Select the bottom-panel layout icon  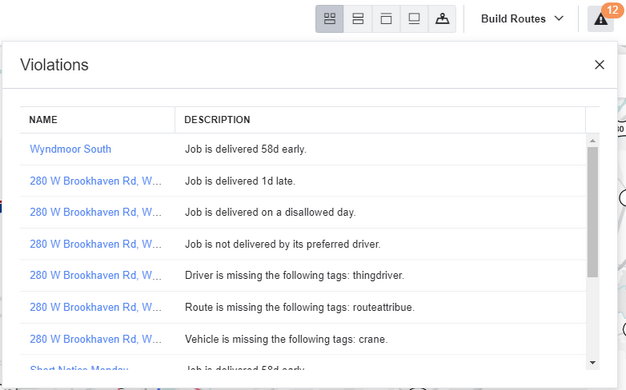pos(414,19)
